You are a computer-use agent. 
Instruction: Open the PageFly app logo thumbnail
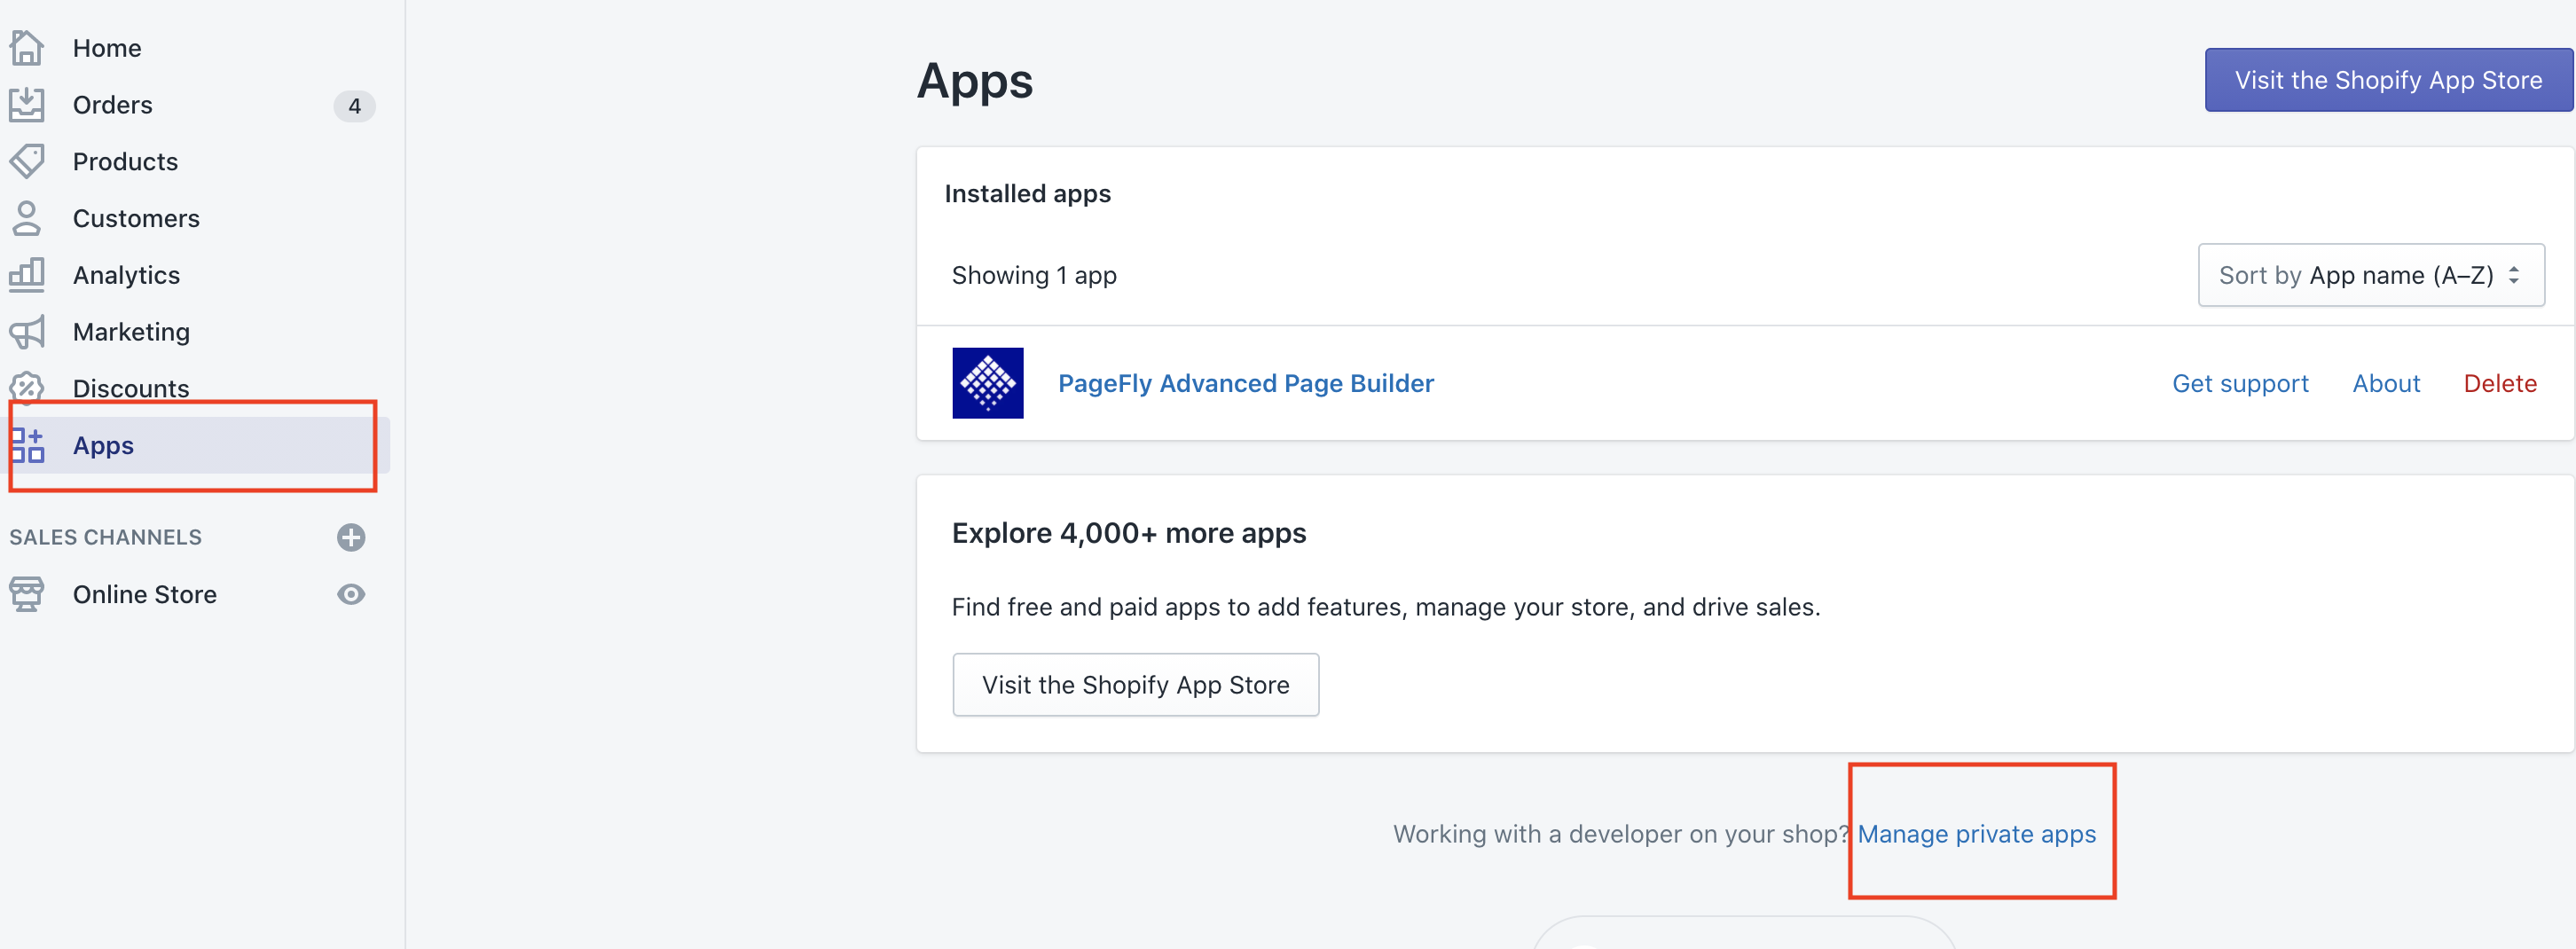[987, 383]
